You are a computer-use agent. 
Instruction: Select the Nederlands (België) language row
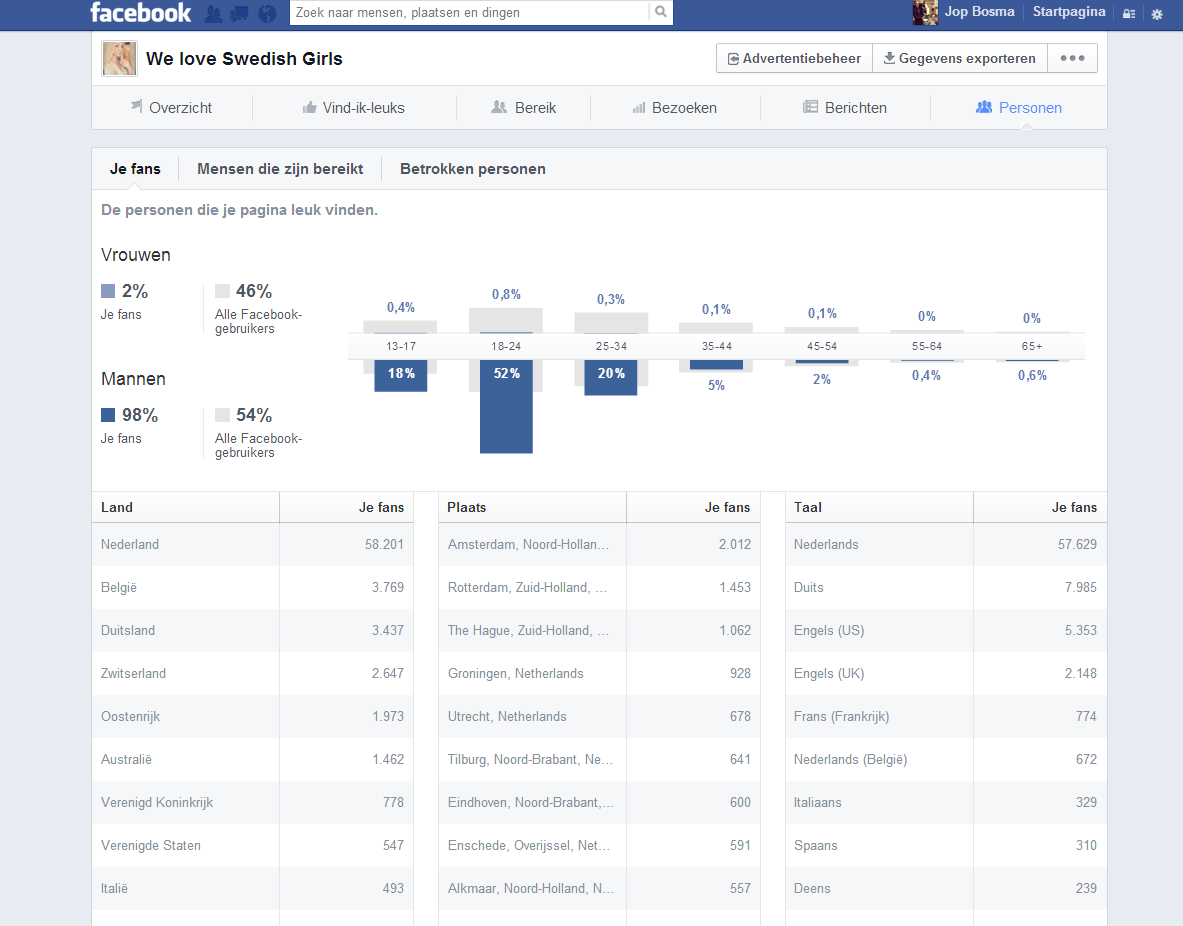[946, 759]
